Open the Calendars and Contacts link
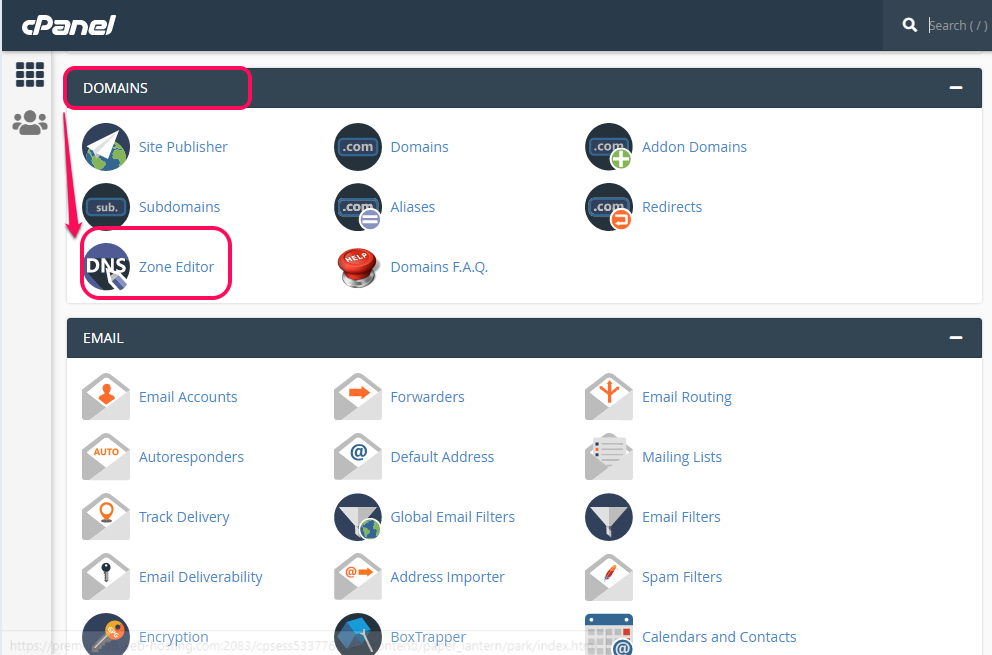This screenshot has width=992, height=655. 719,637
